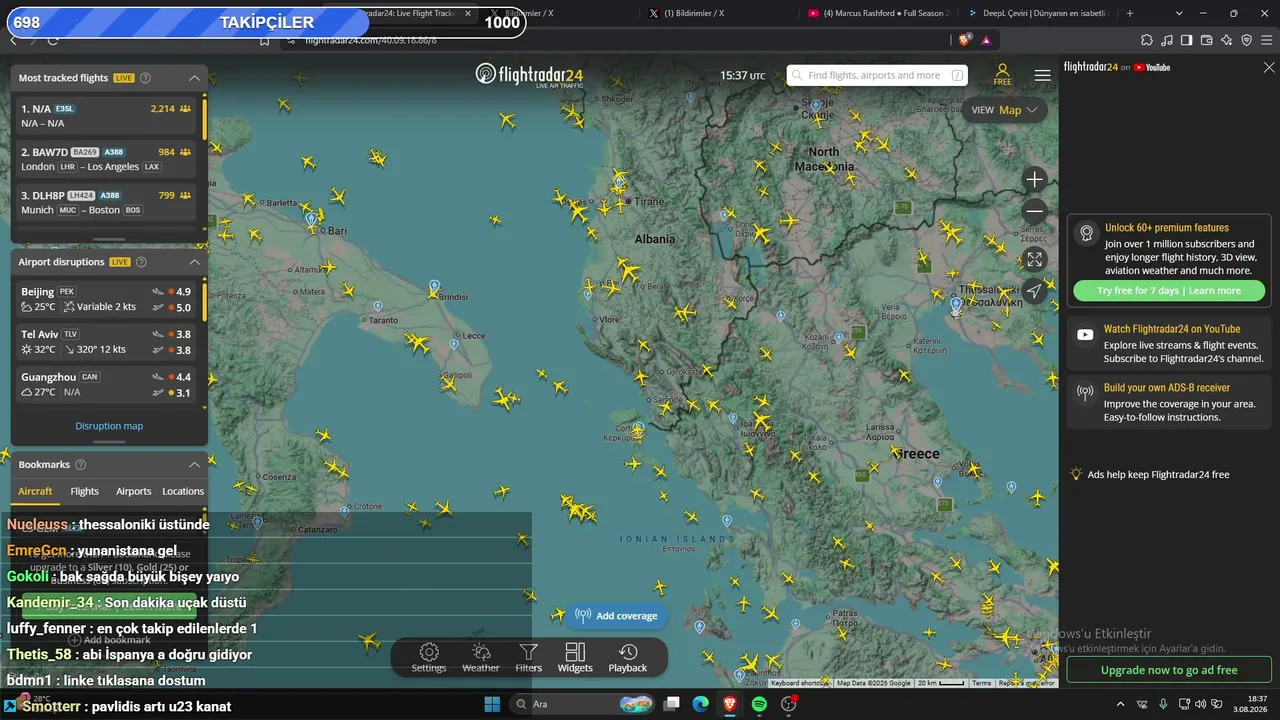This screenshot has width=1280, height=720.
Task: Collapse the Most tracked flights panel
Action: click(x=195, y=78)
